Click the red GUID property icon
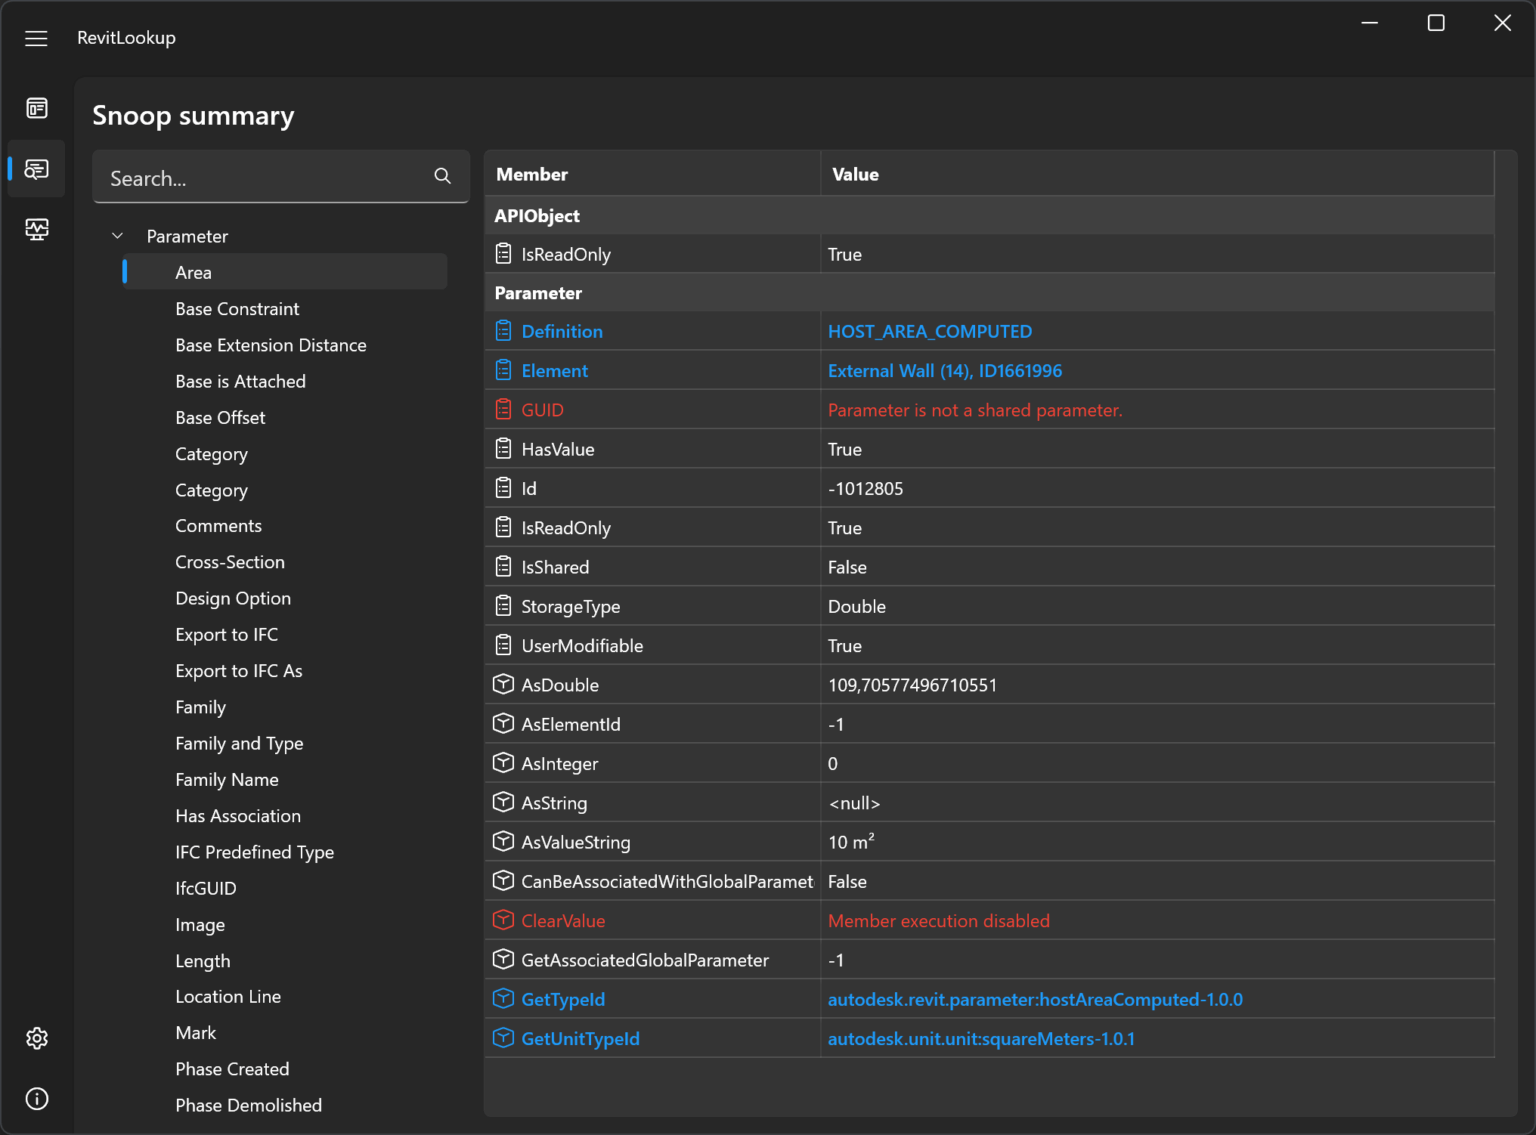 coord(504,409)
